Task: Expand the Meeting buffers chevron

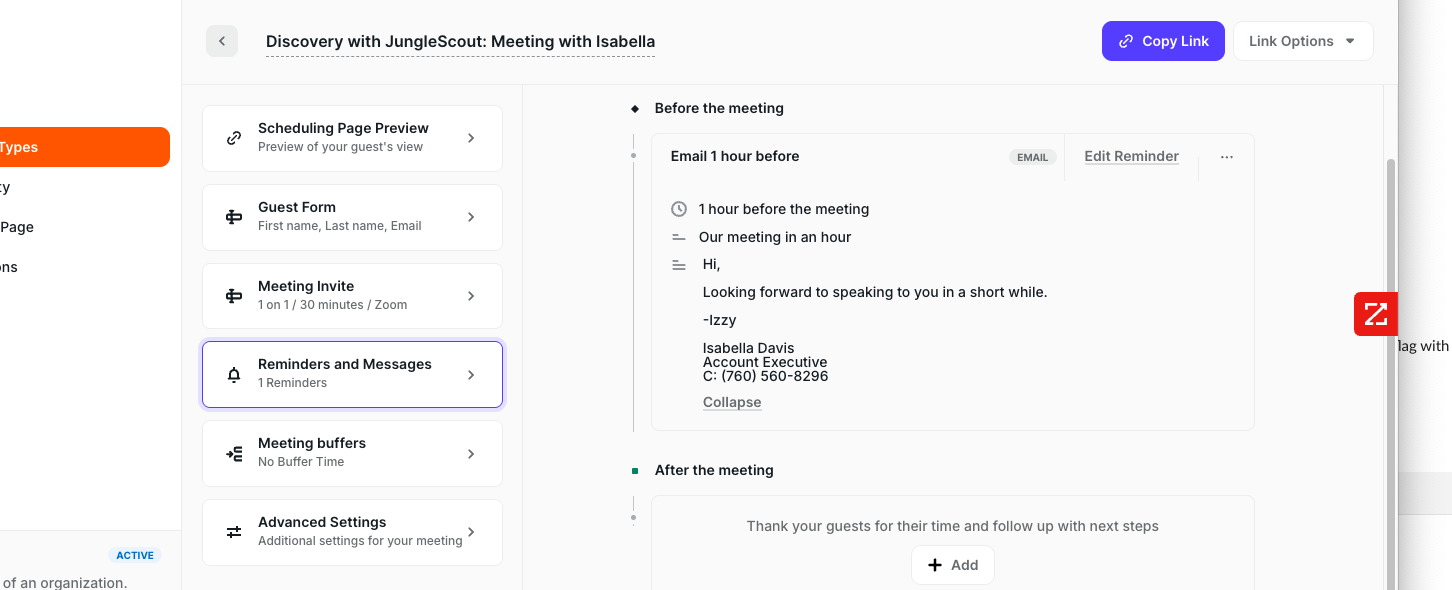Action: (471, 454)
